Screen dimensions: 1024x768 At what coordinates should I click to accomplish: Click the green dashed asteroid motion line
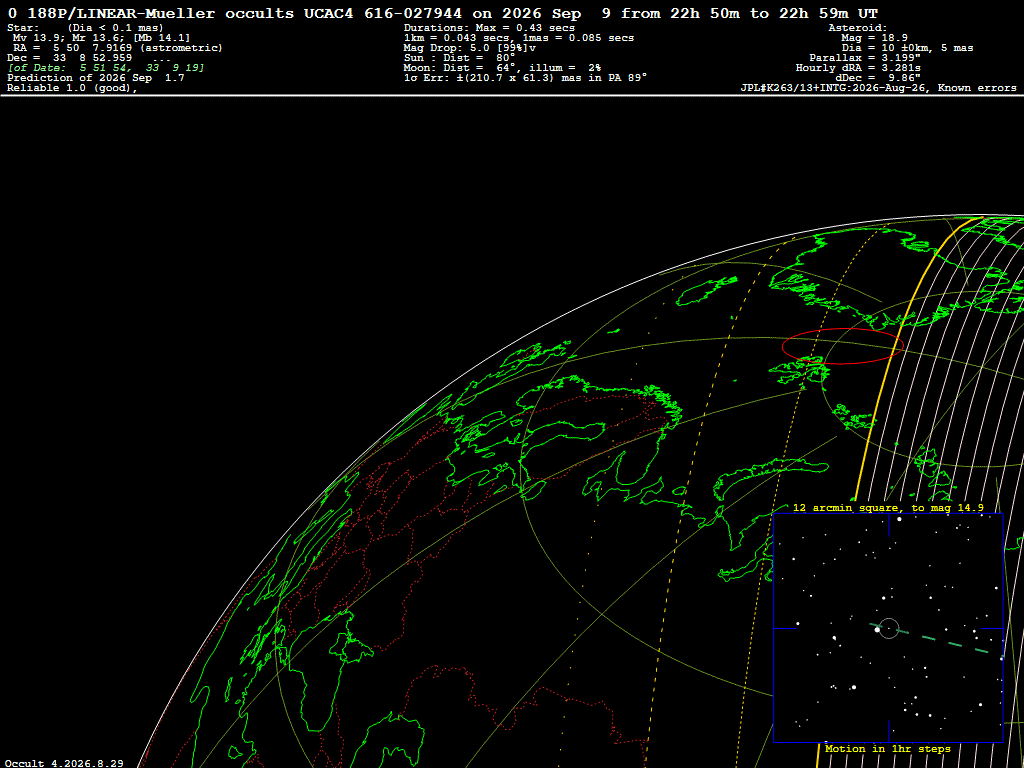[937, 639]
